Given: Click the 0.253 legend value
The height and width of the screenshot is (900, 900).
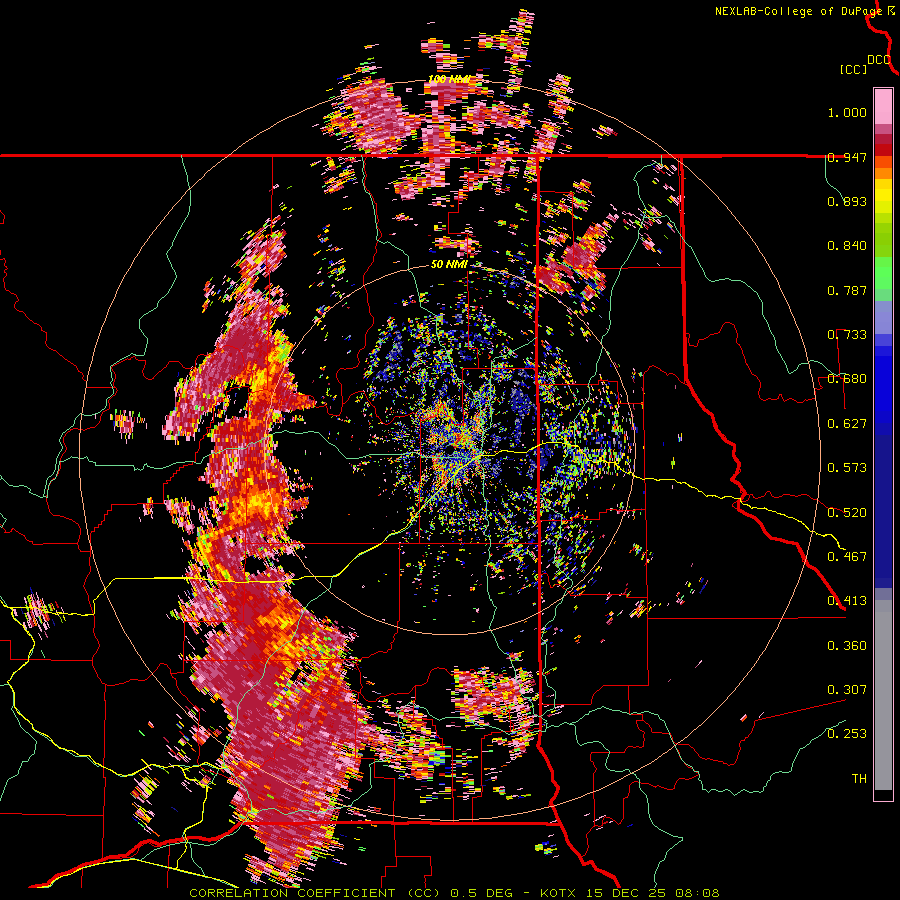Looking at the screenshot, I should pyautogui.click(x=847, y=734).
